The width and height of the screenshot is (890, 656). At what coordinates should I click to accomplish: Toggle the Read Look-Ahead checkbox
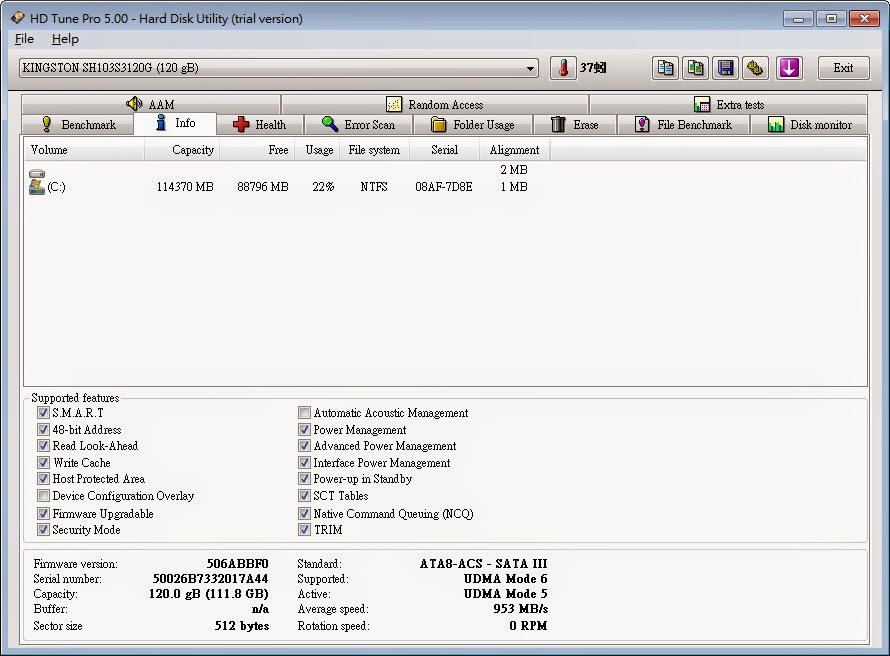(x=43, y=445)
